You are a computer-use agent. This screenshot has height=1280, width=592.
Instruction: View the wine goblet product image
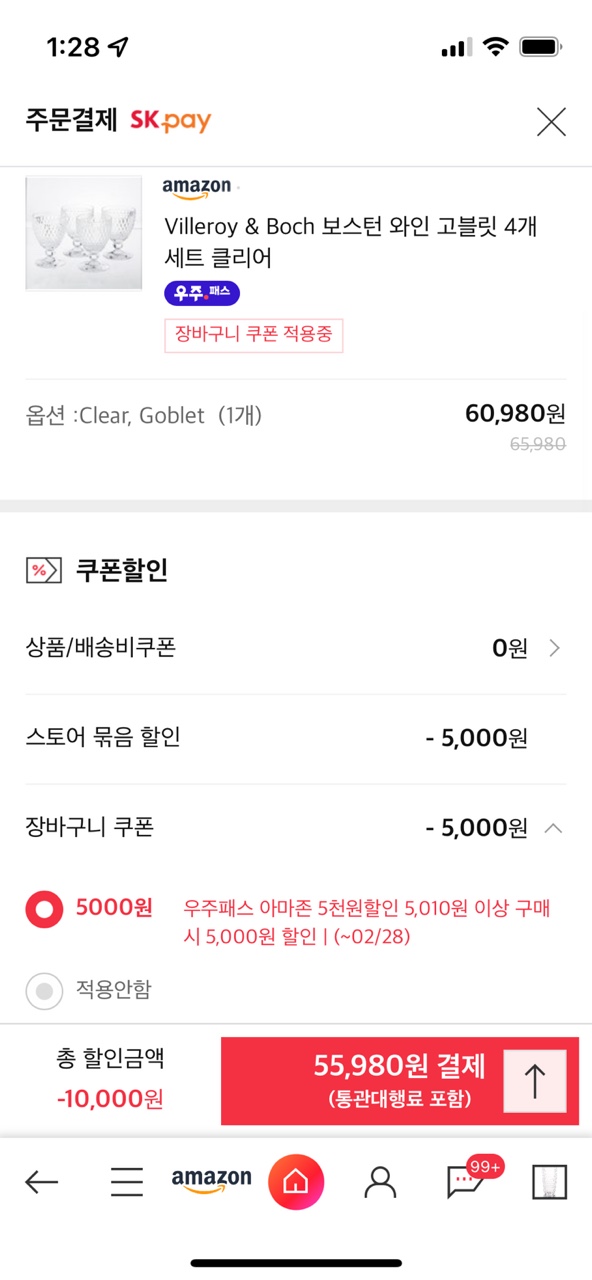(x=84, y=234)
